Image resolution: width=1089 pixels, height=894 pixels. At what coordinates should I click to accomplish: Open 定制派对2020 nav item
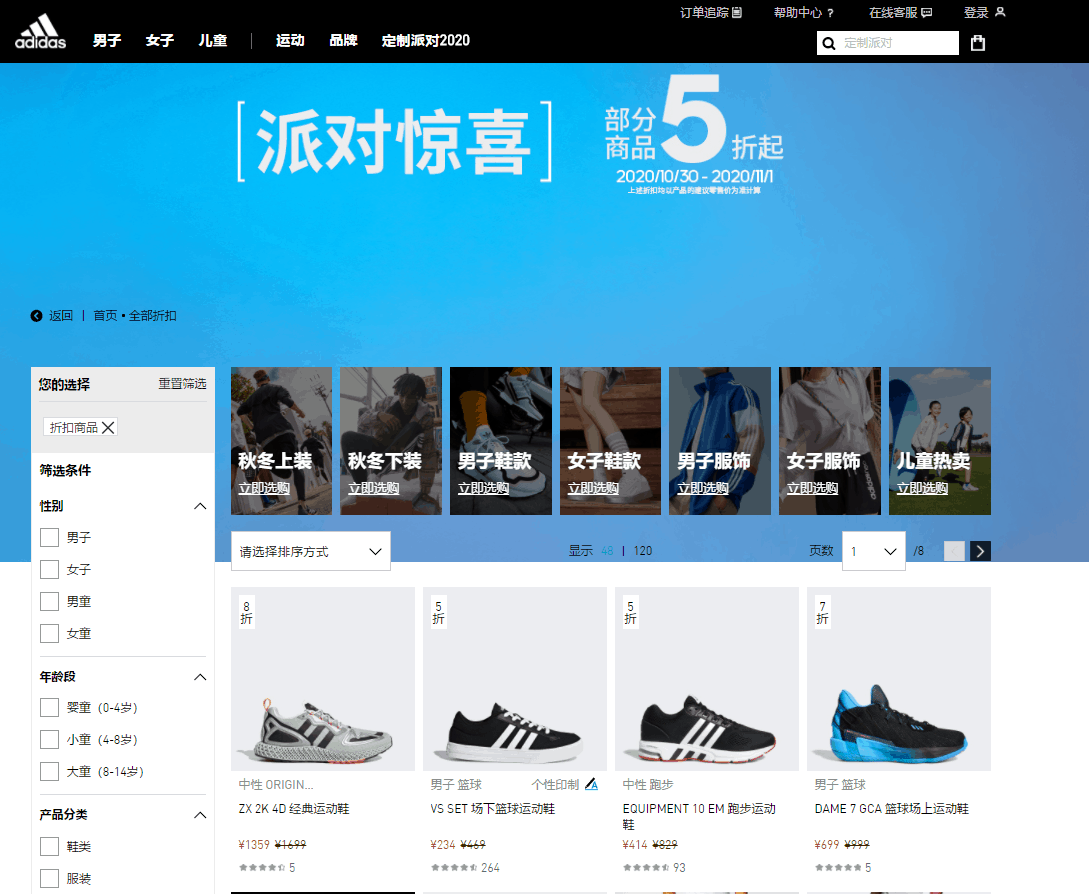coord(426,41)
